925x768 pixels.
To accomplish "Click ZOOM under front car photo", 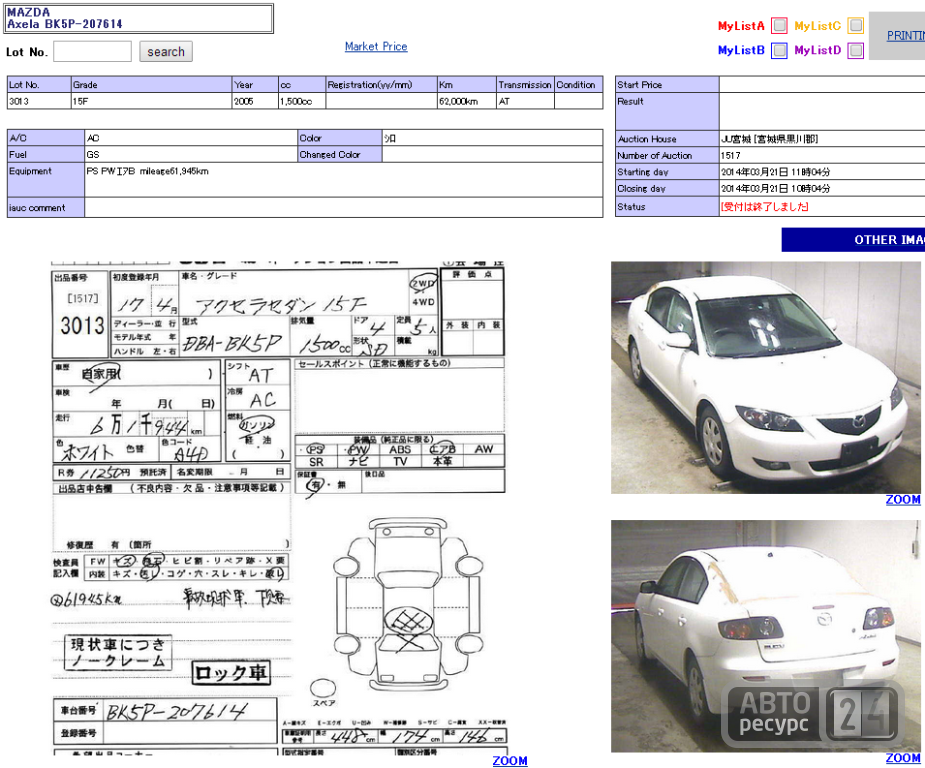I will coord(903,500).
